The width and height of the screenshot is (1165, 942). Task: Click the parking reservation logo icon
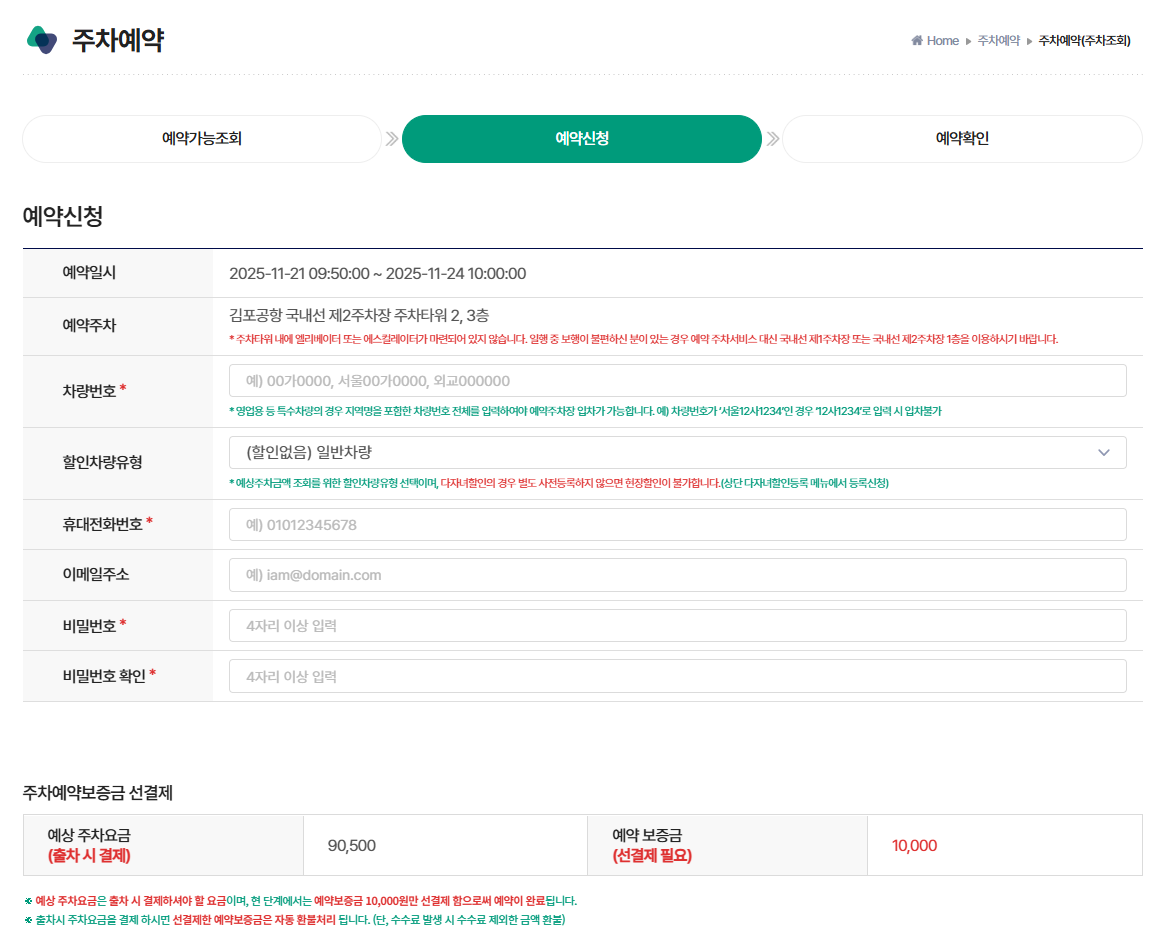click(x=40, y=38)
